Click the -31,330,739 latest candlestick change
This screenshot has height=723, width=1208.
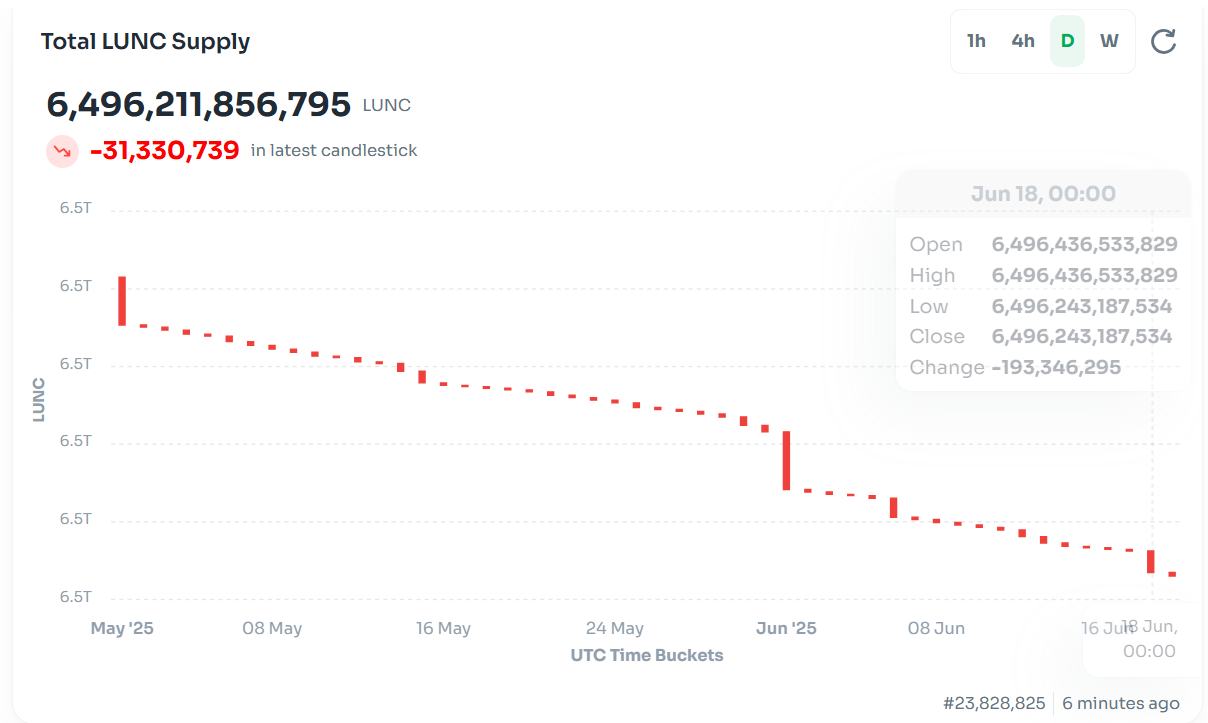pyautogui.click(x=165, y=151)
